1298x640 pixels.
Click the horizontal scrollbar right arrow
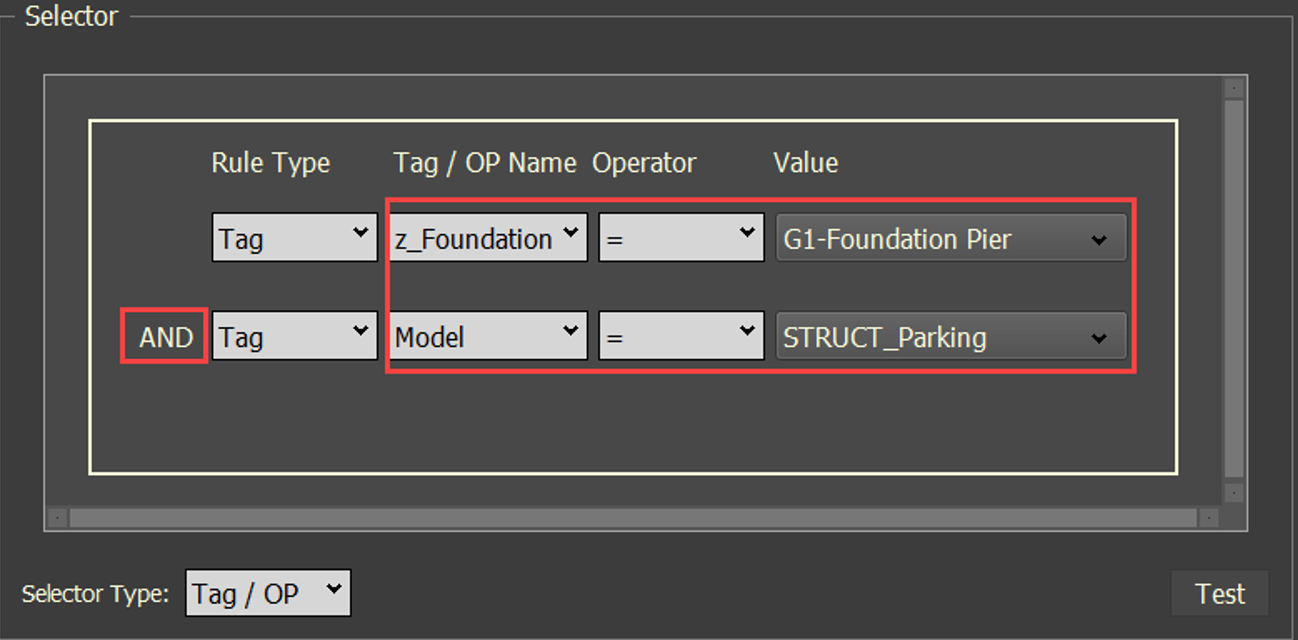click(x=1209, y=518)
